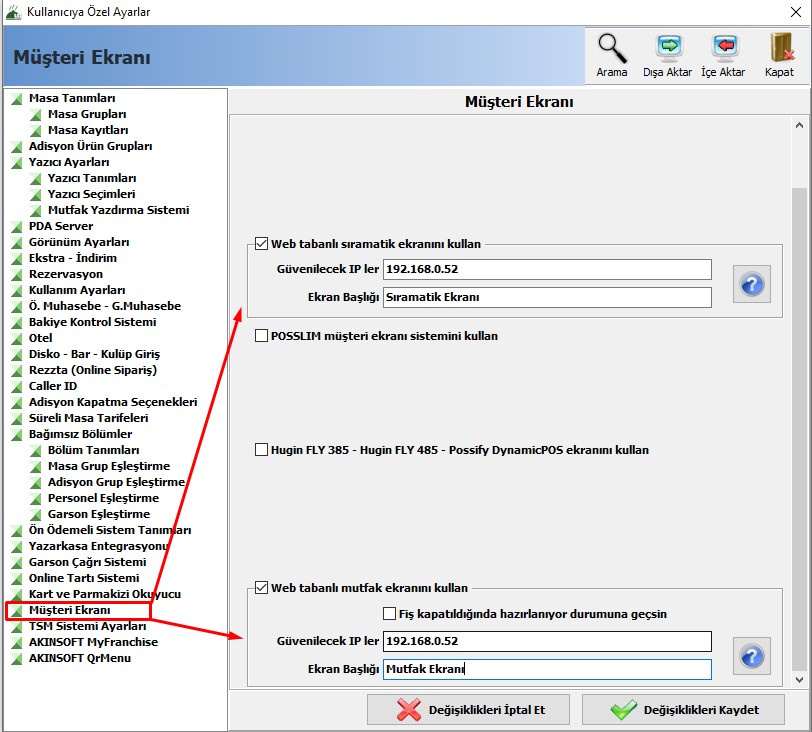Image resolution: width=812 pixels, height=732 pixels.
Task: Click the icon beside TSM Sistemi Ayarları
Action: [17, 626]
